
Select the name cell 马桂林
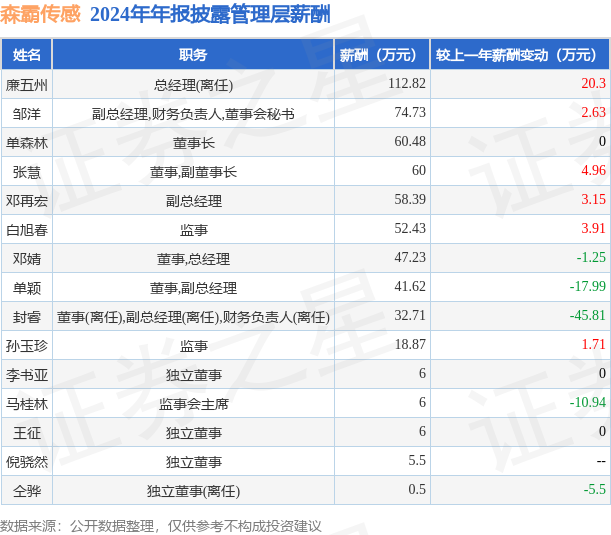pos(26,404)
